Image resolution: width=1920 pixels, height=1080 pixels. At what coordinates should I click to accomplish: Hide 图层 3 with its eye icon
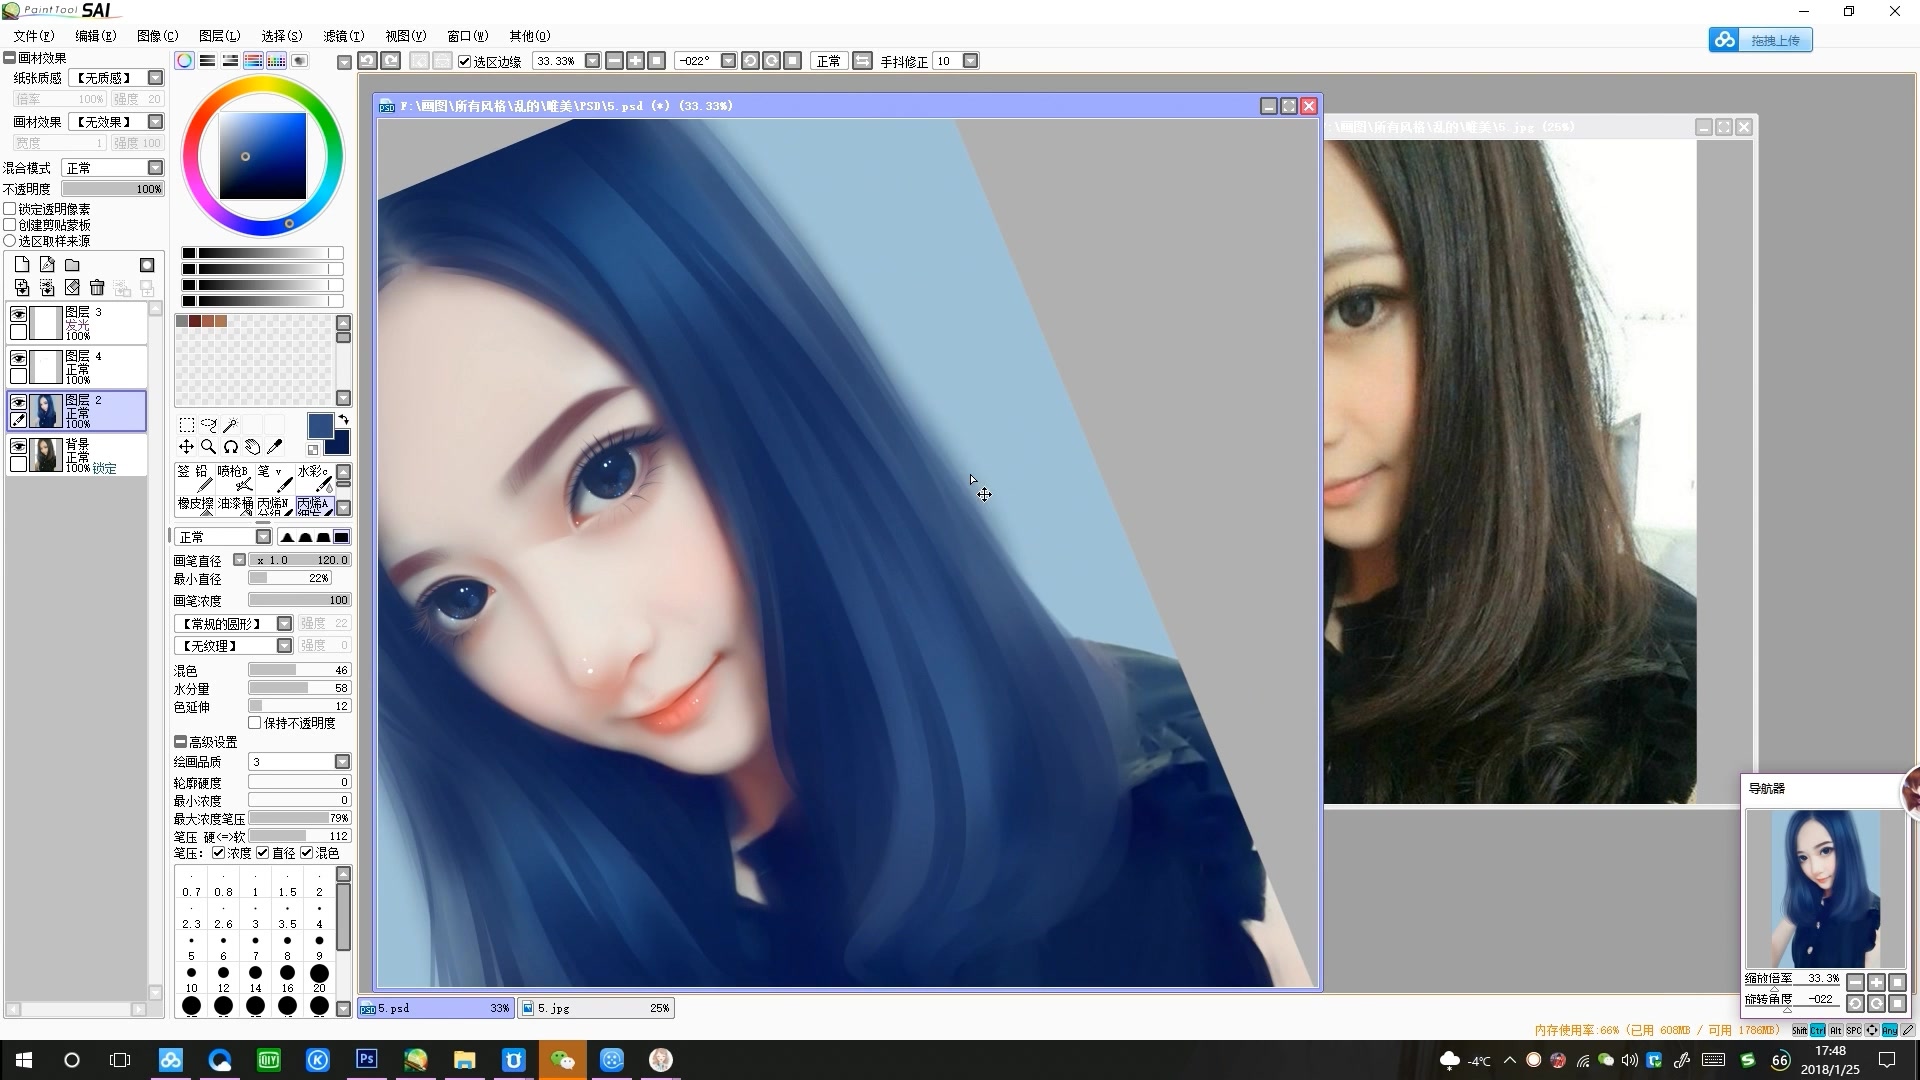tap(18, 314)
